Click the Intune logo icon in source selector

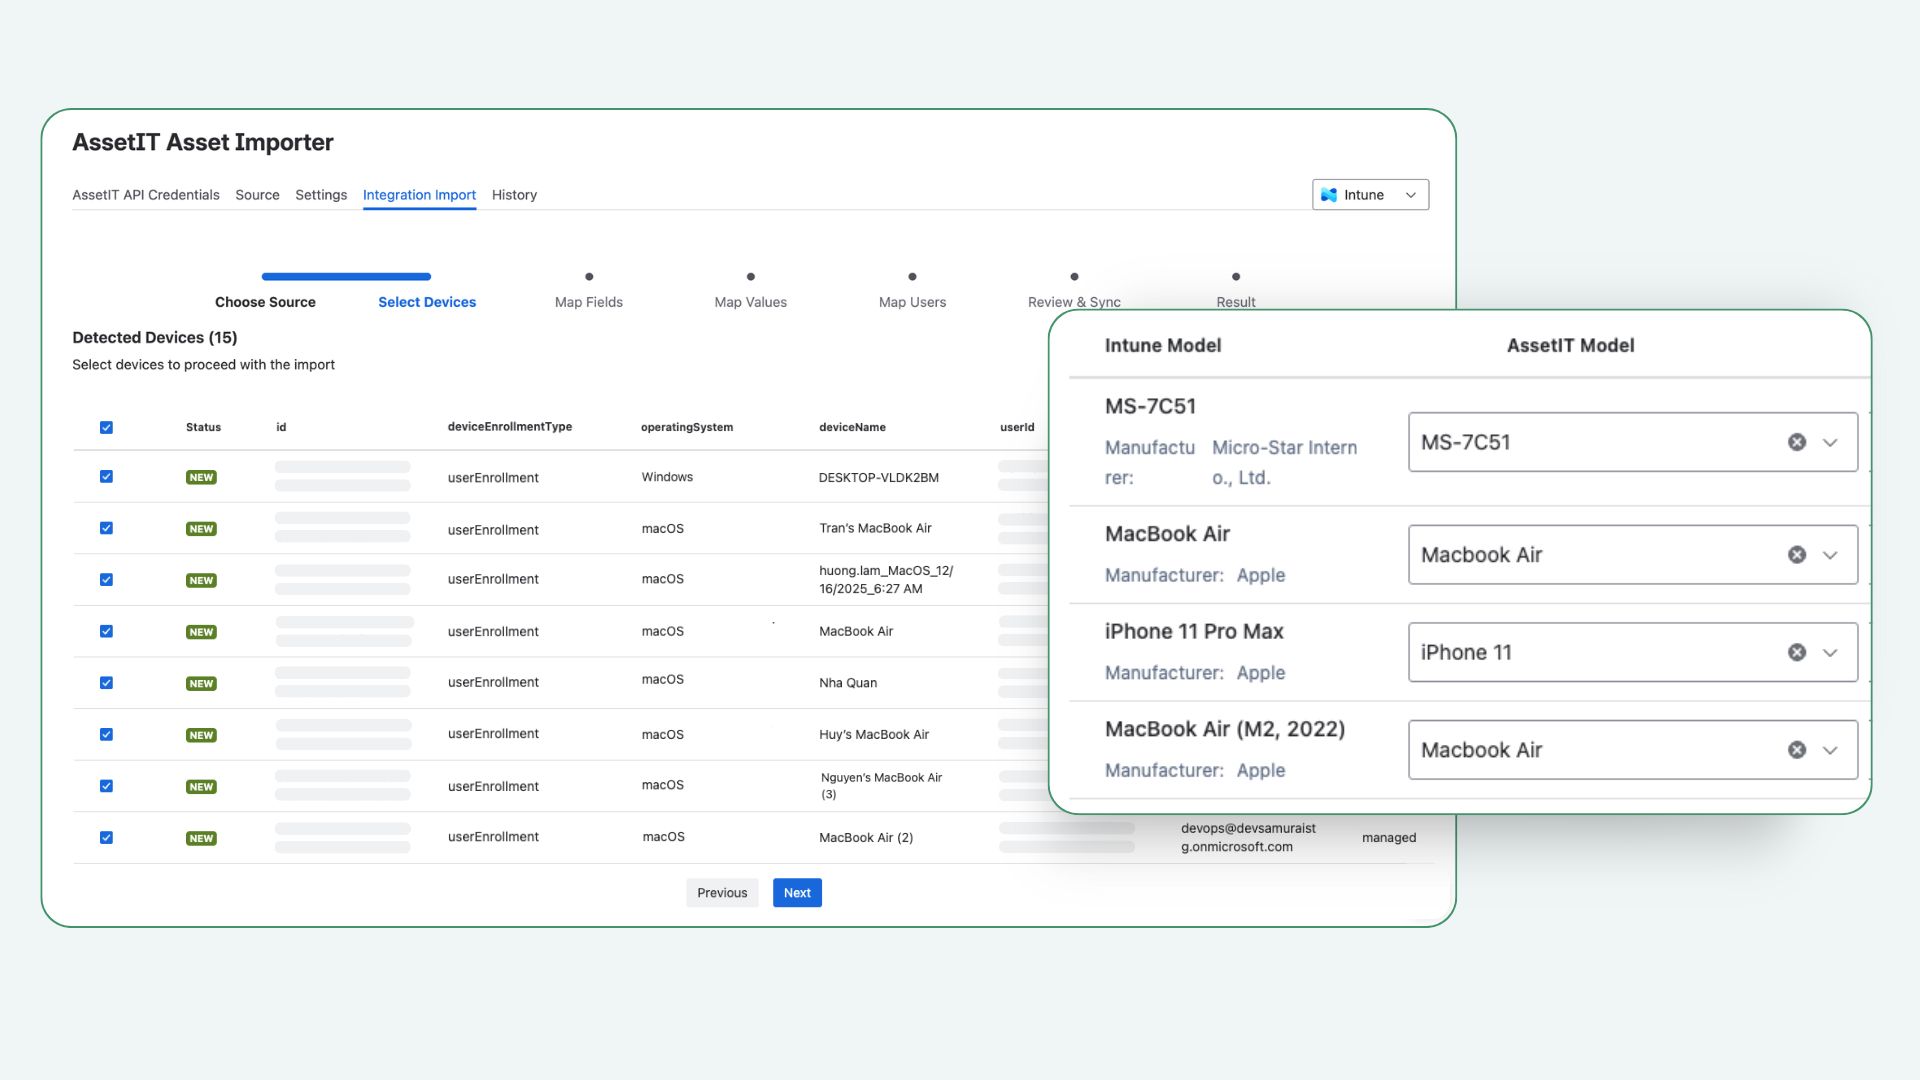pos(1328,195)
